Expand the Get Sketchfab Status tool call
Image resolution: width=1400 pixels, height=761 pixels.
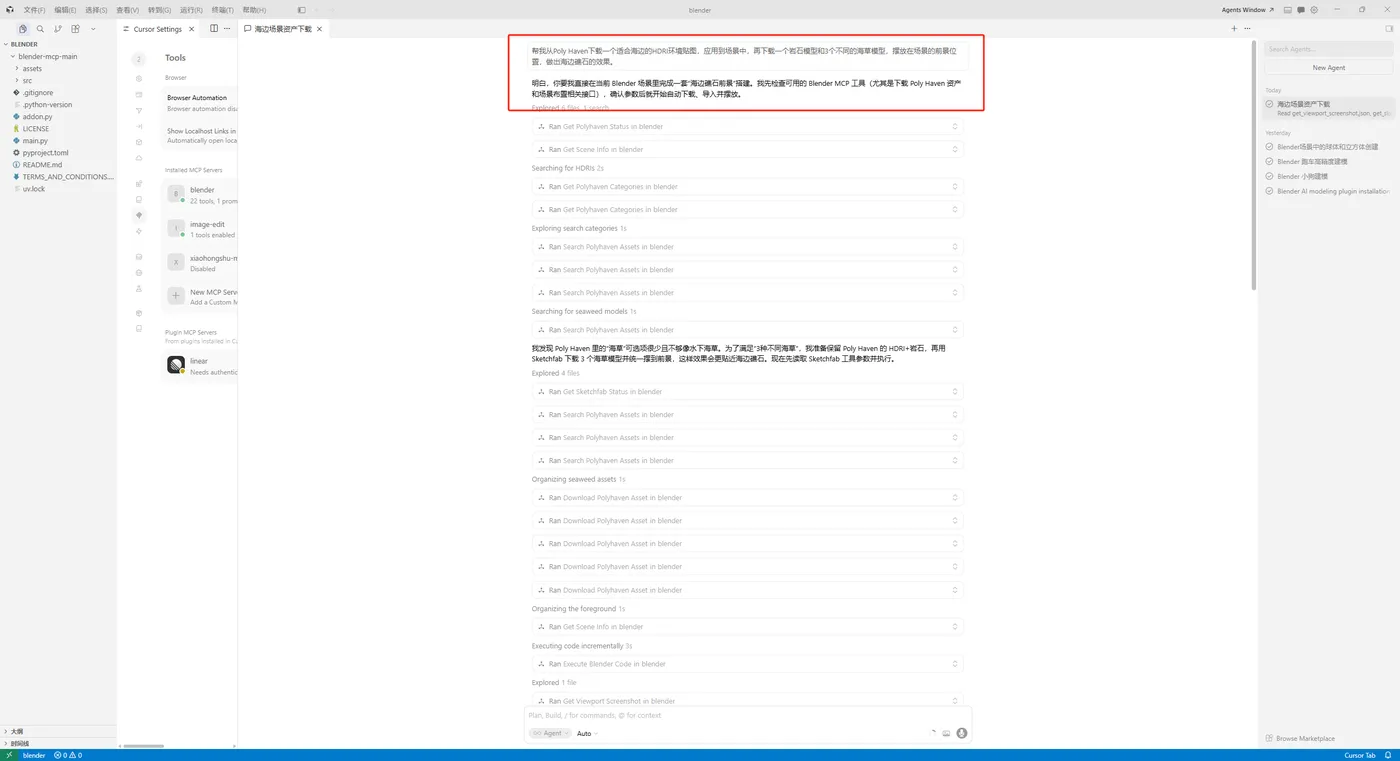tap(748, 392)
